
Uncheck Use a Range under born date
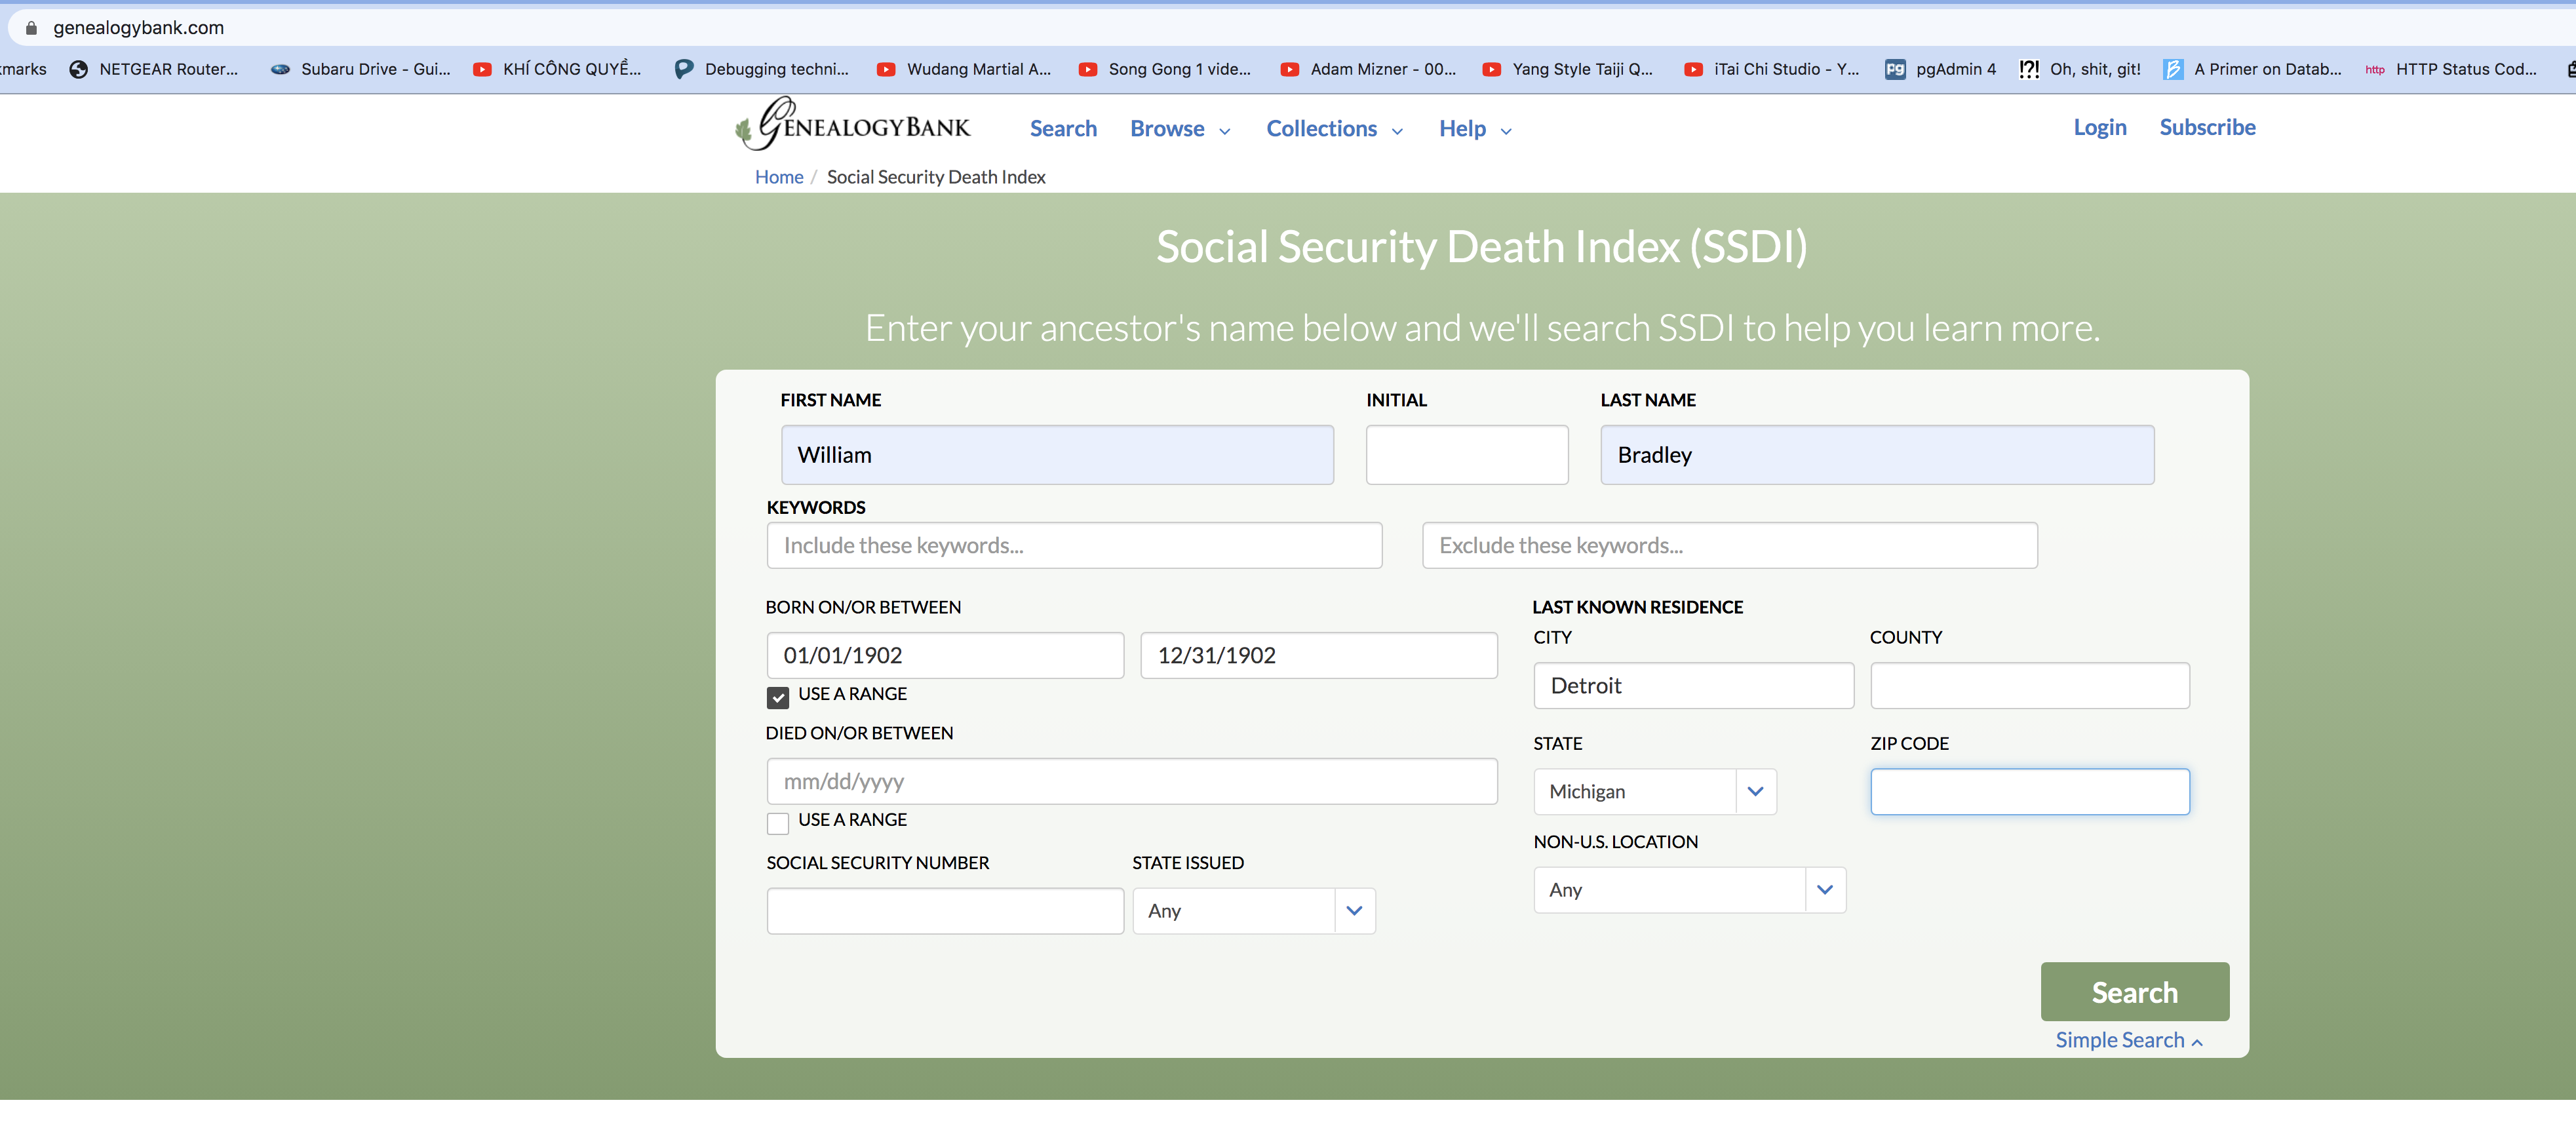pyautogui.click(x=778, y=697)
